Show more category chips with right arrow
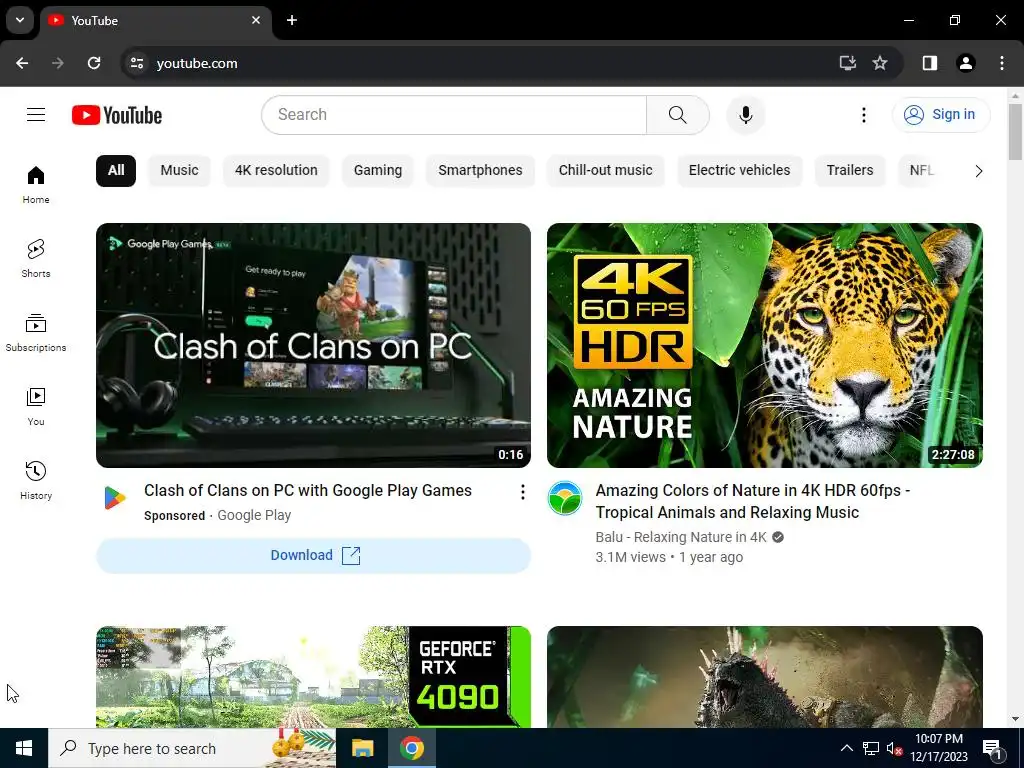Viewport: 1024px width, 768px height. click(978, 171)
